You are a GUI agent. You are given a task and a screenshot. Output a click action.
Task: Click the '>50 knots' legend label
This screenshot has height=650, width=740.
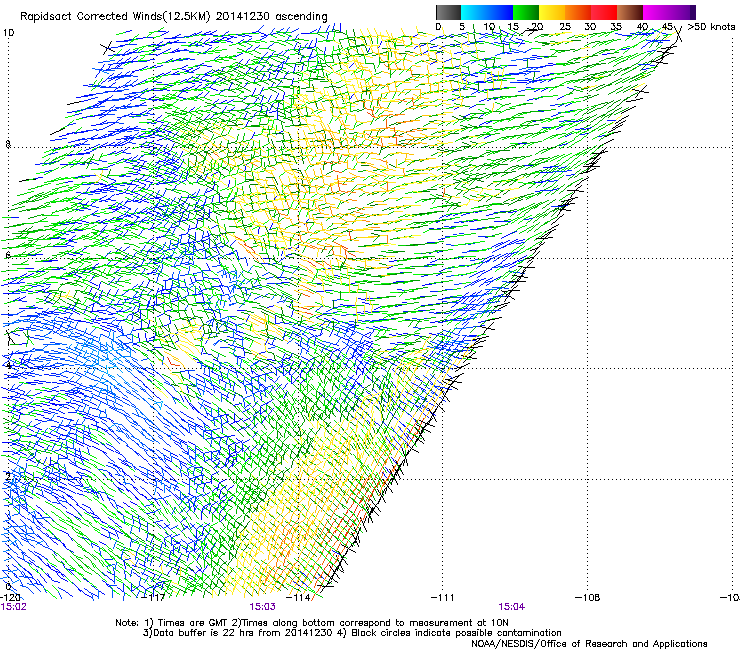tap(711, 27)
